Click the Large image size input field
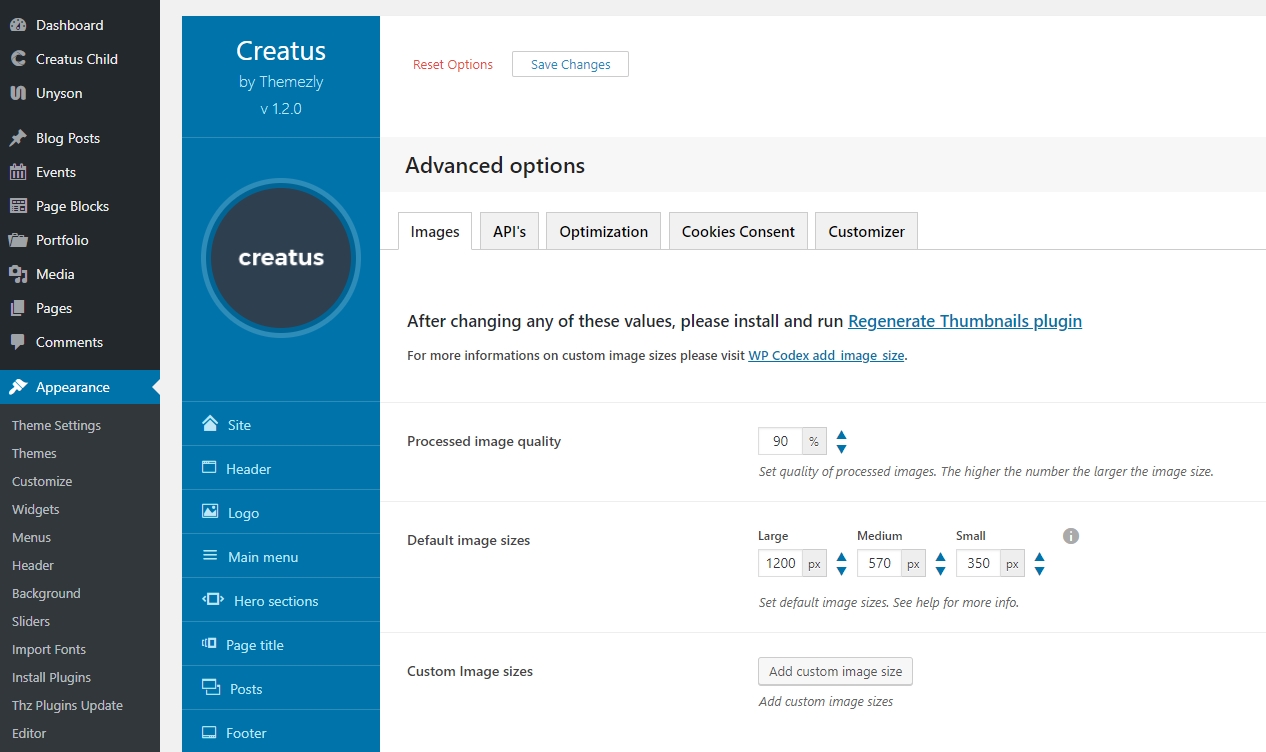The image size is (1266, 752). coord(780,563)
